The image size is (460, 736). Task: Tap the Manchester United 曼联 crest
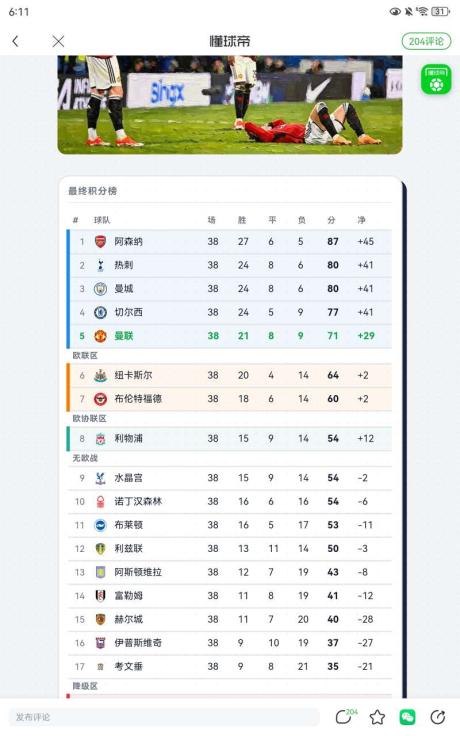100,336
